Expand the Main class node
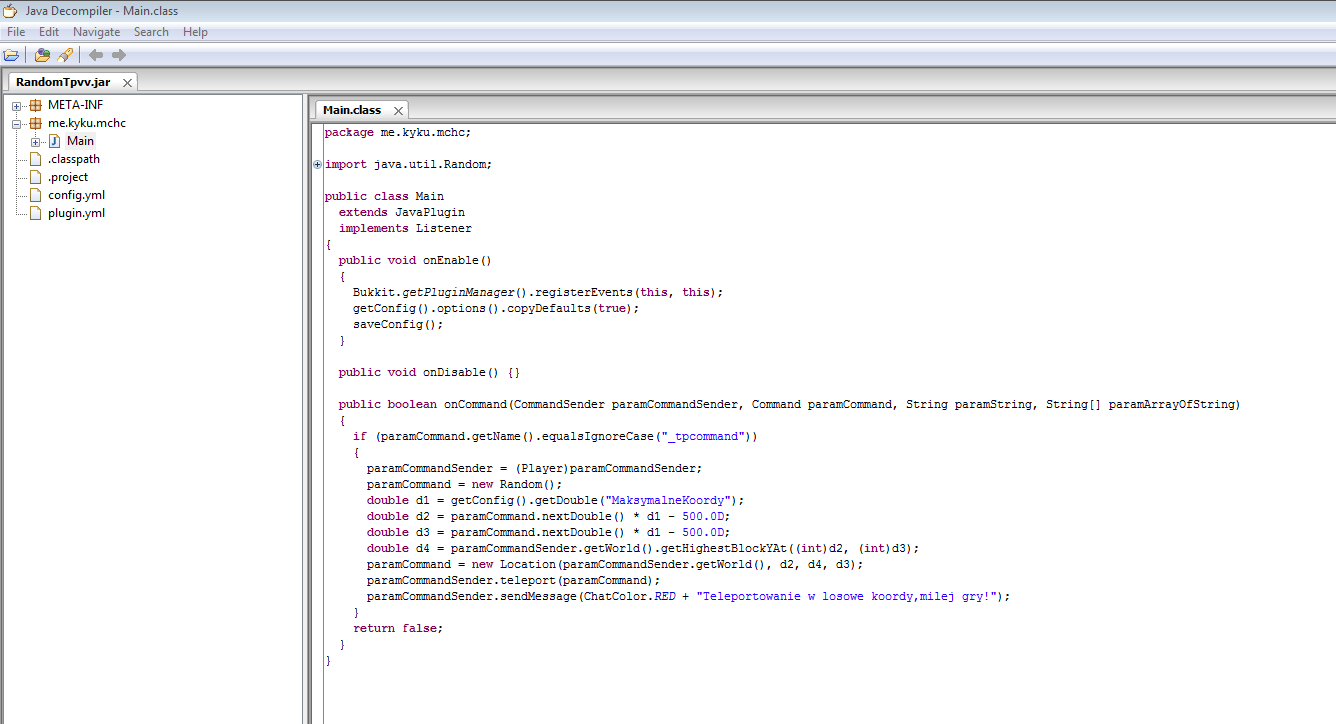1336x724 pixels. 36,141
